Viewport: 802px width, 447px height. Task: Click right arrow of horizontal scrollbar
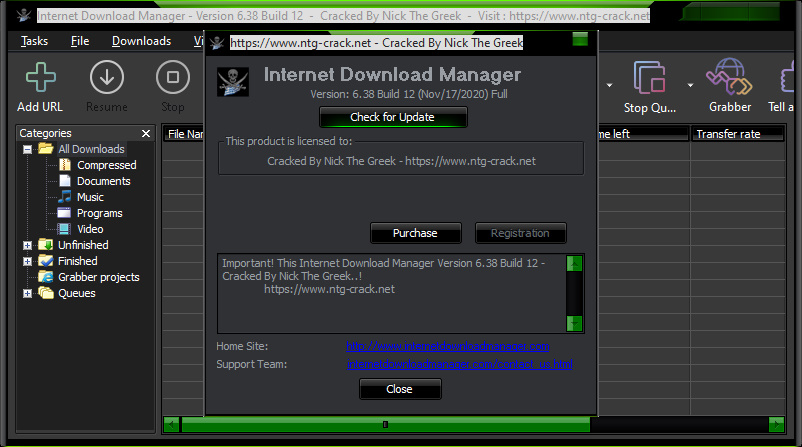[x=776, y=424]
